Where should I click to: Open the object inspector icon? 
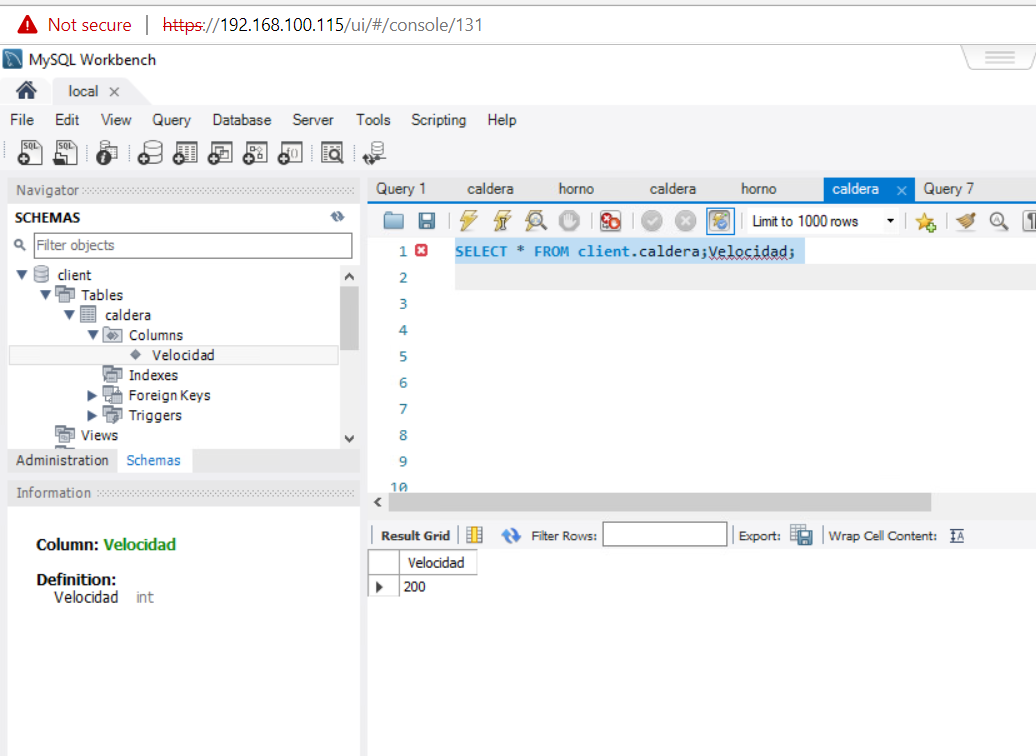point(106,153)
